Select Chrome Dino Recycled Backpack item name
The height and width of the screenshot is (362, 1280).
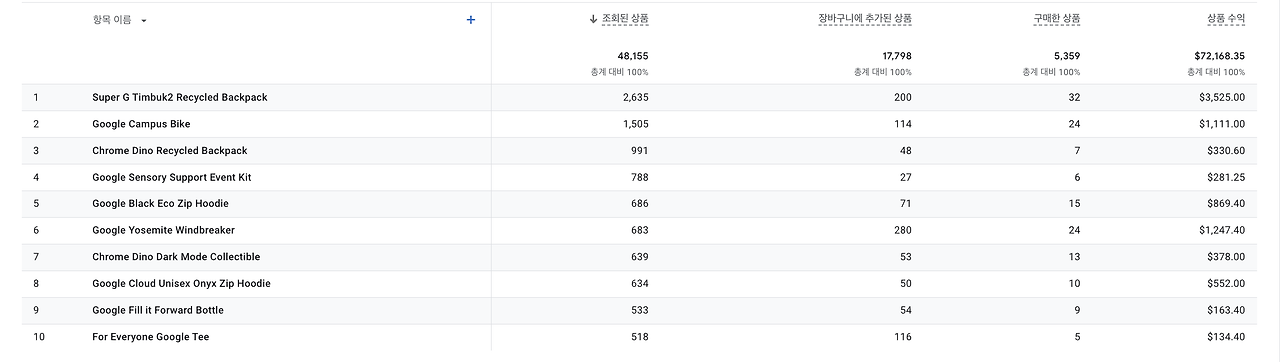170,151
